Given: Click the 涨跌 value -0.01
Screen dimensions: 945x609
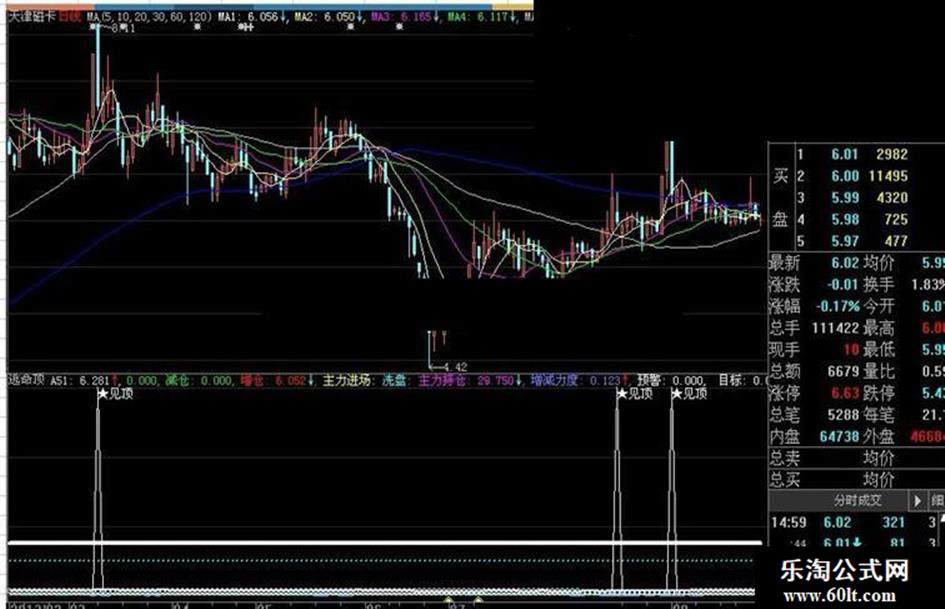Looking at the screenshot, I should (x=842, y=285).
